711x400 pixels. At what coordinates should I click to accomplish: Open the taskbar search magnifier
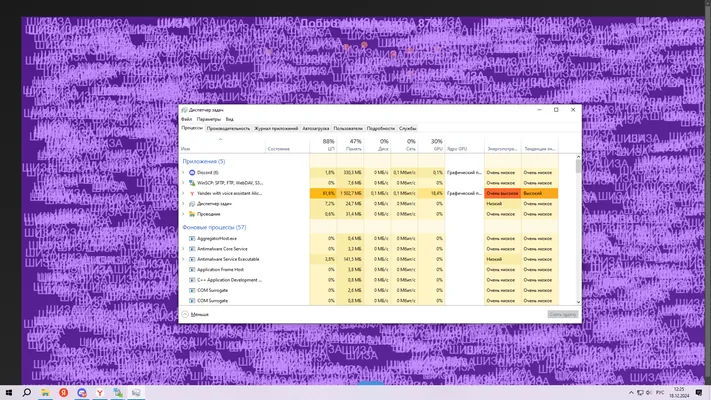[x=27, y=392]
